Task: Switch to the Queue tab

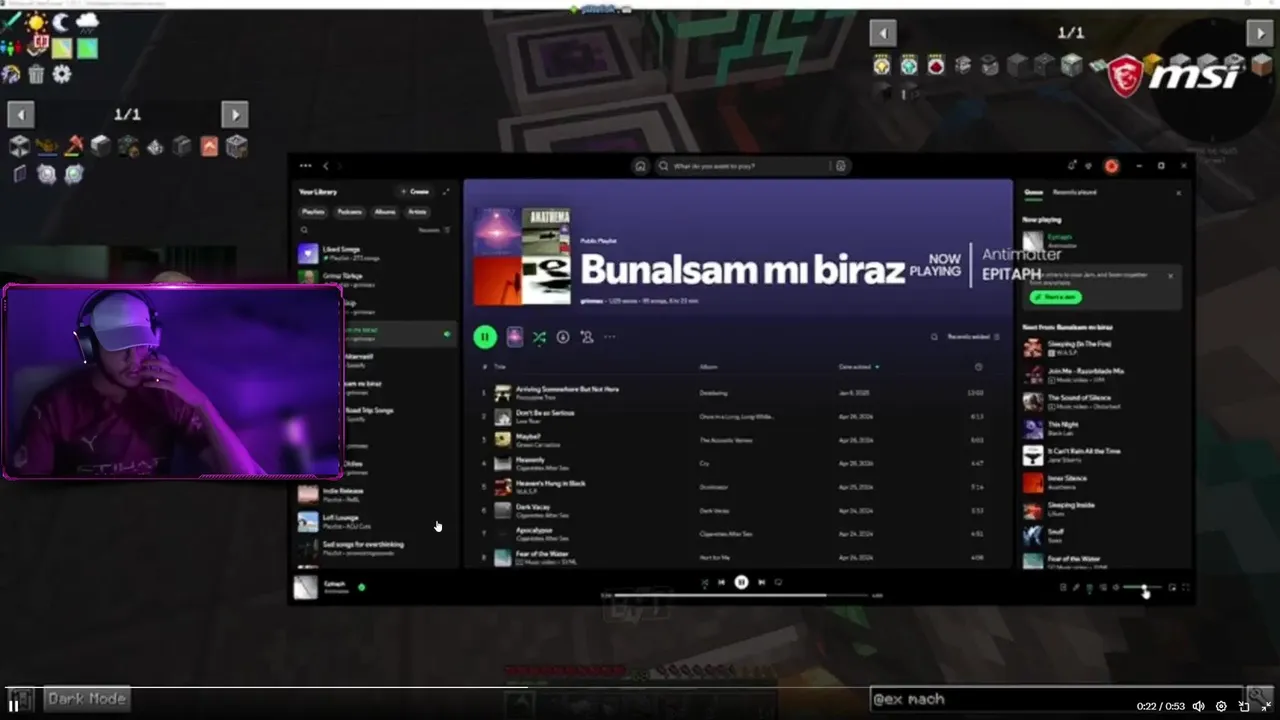Action: pyautogui.click(x=1033, y=192)
